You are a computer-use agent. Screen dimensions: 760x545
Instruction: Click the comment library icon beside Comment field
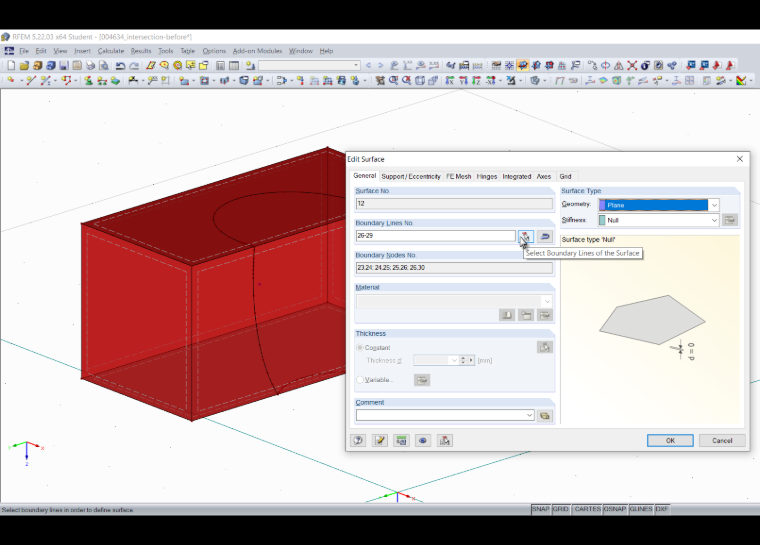(545, 416)
